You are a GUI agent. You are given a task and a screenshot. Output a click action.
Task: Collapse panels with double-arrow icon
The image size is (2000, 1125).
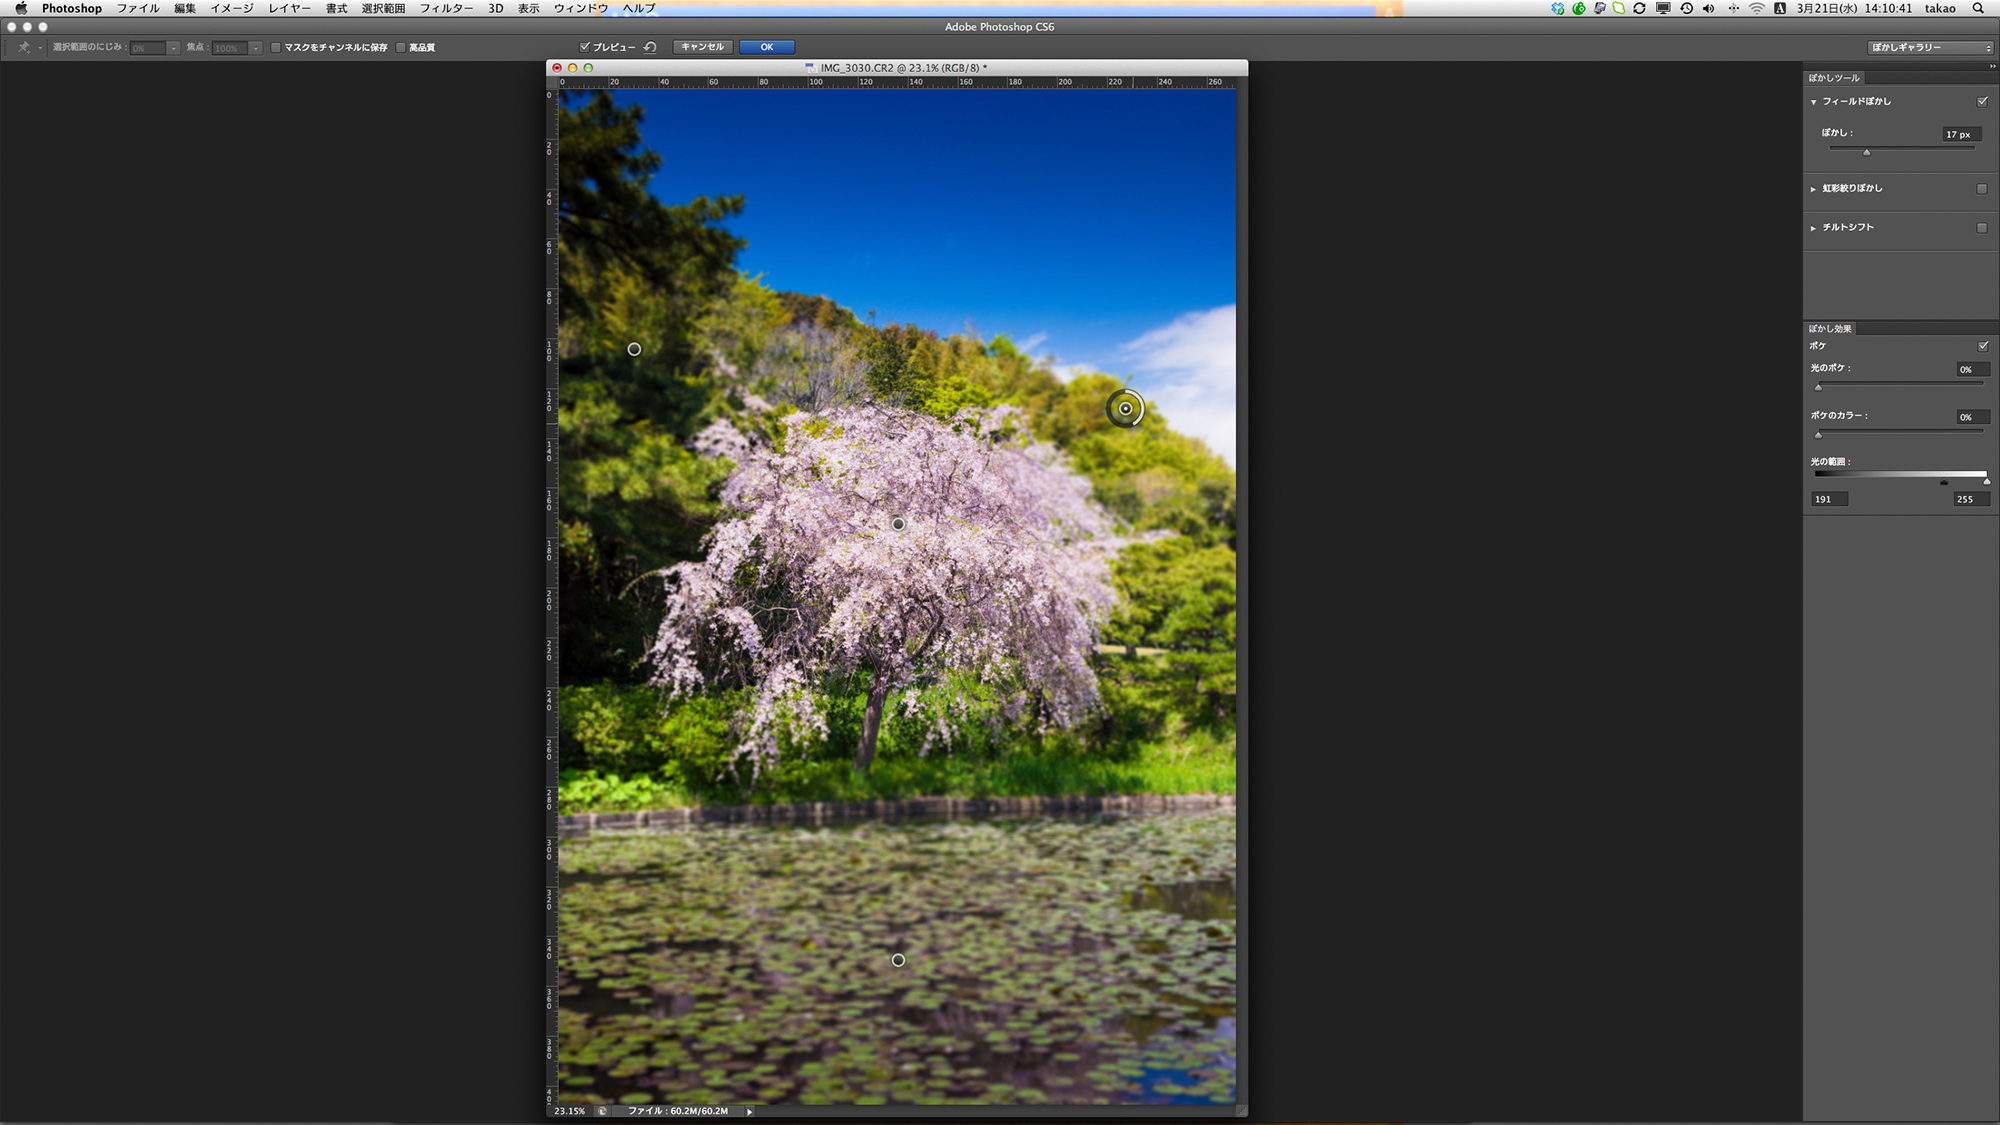(x=1992, y=66)
